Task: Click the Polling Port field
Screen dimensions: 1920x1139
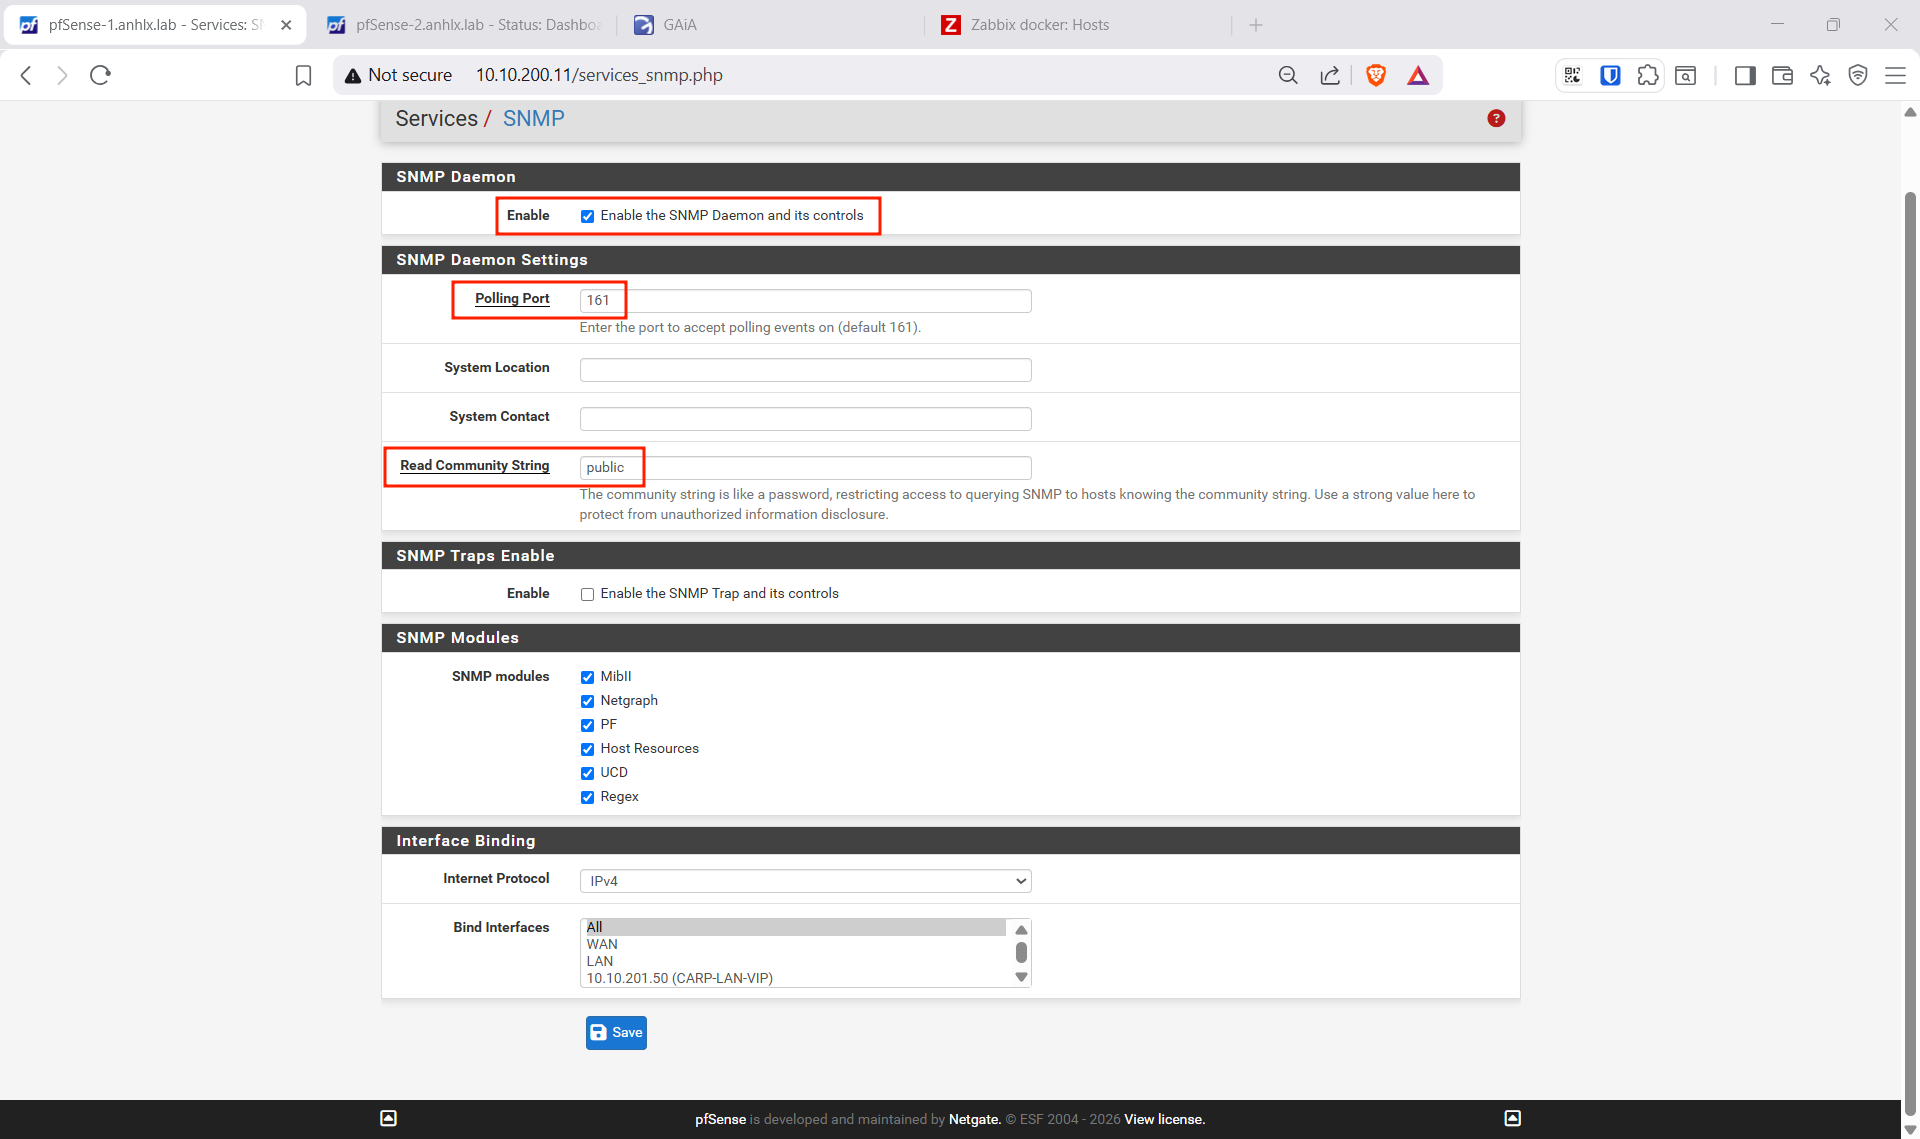Action: (x=805, y=301)
